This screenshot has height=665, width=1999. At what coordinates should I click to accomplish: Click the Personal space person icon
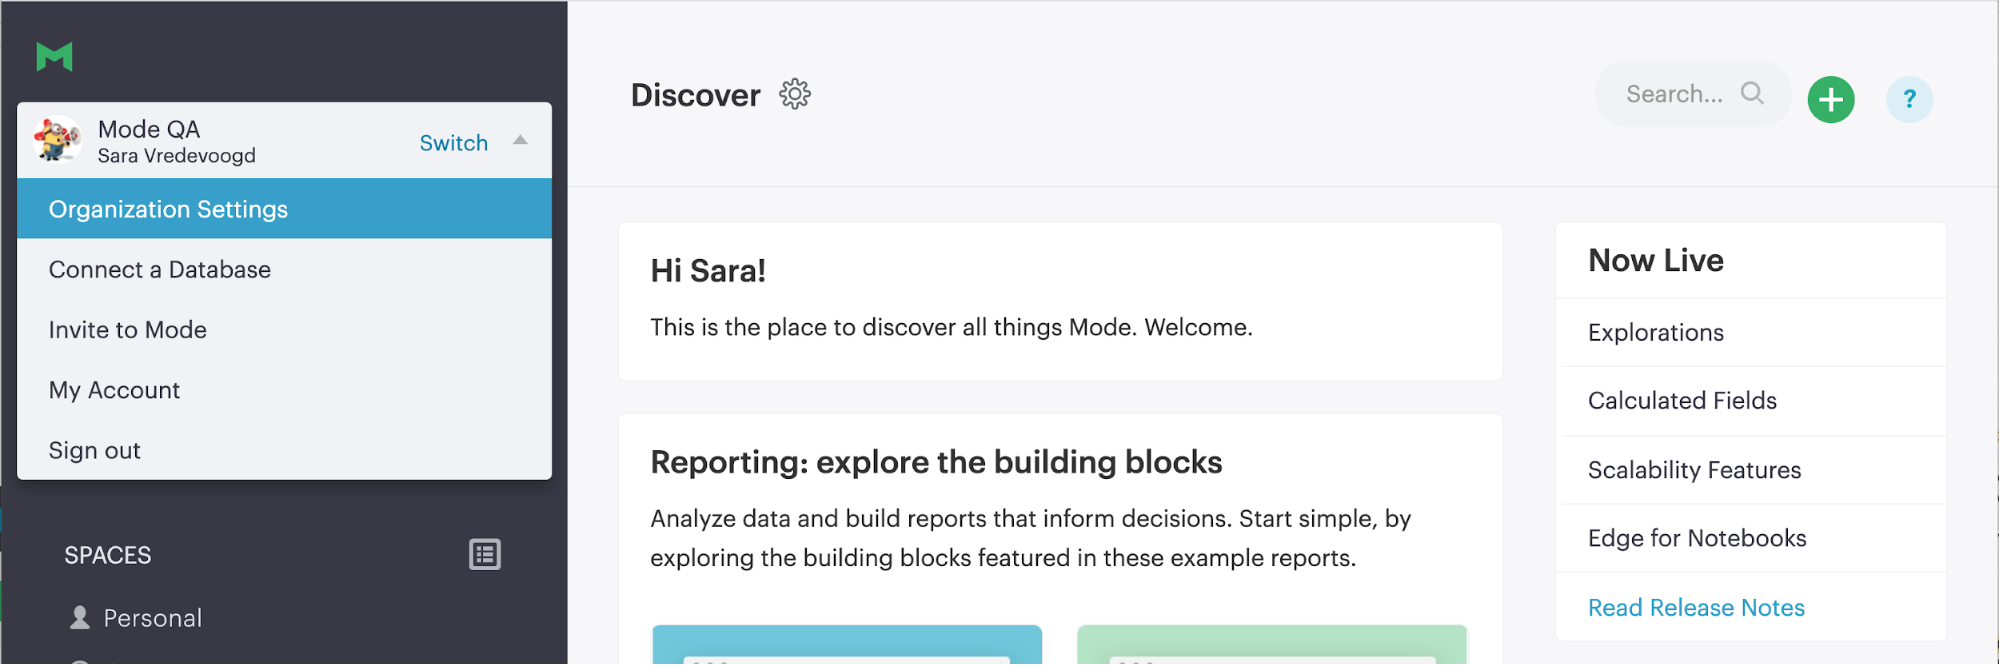80,618
